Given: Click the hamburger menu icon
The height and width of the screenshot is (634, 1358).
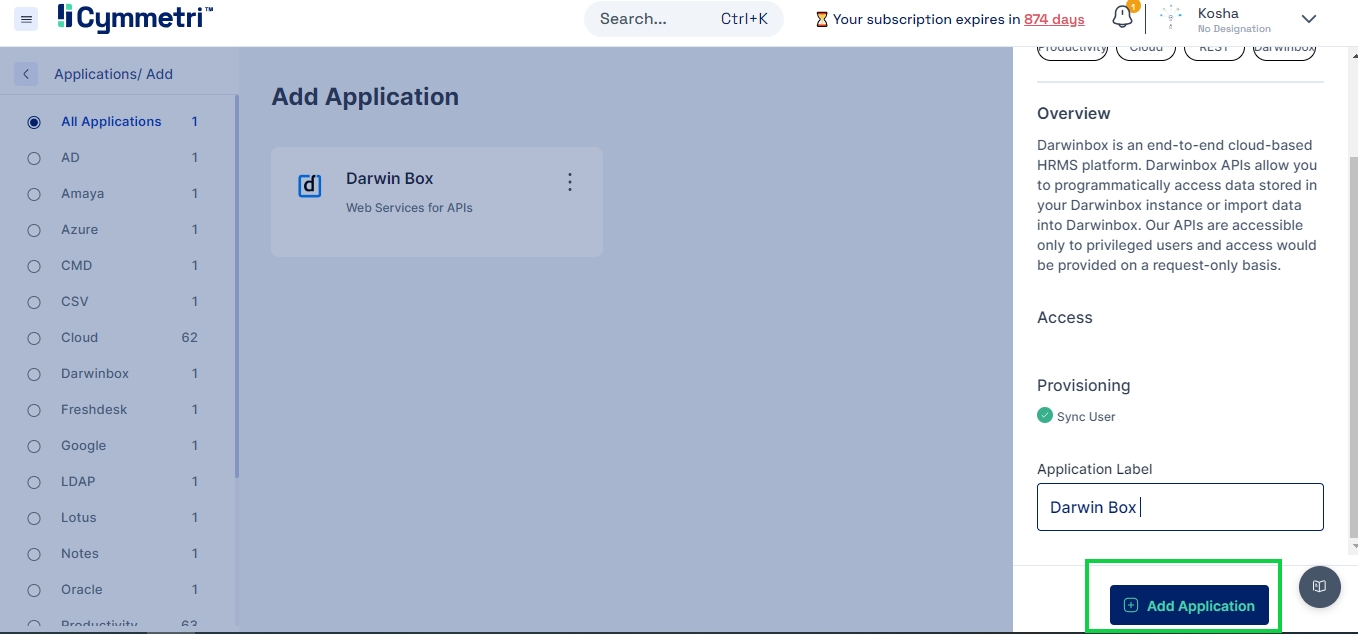Looking at the screenshot, I should coord(27,19).
